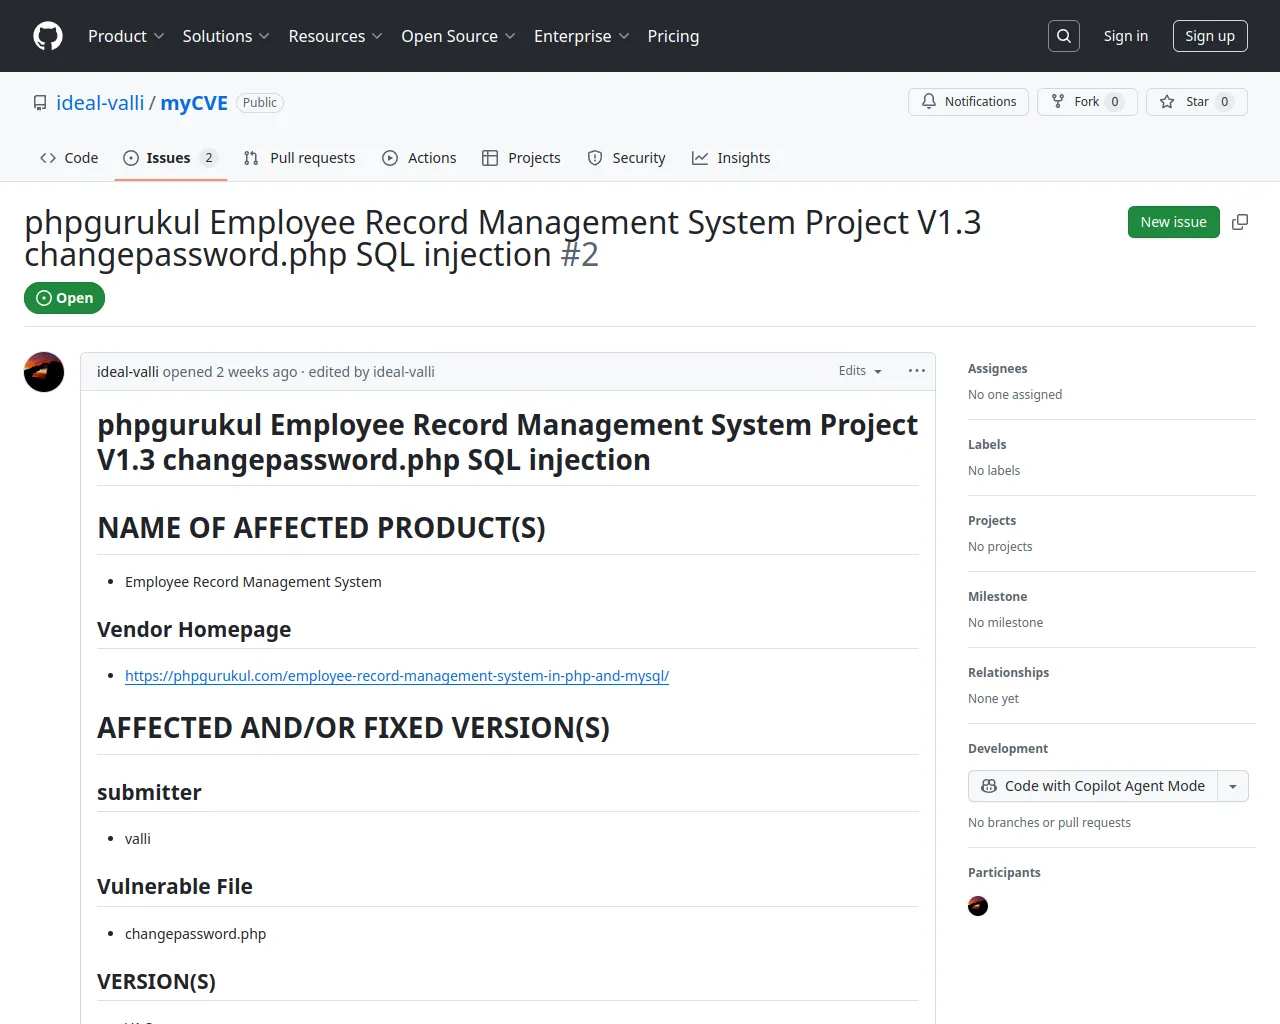Open the GitHub home logo
The height and width of the screenshot is (1024, 1280).
coord(48,36)
